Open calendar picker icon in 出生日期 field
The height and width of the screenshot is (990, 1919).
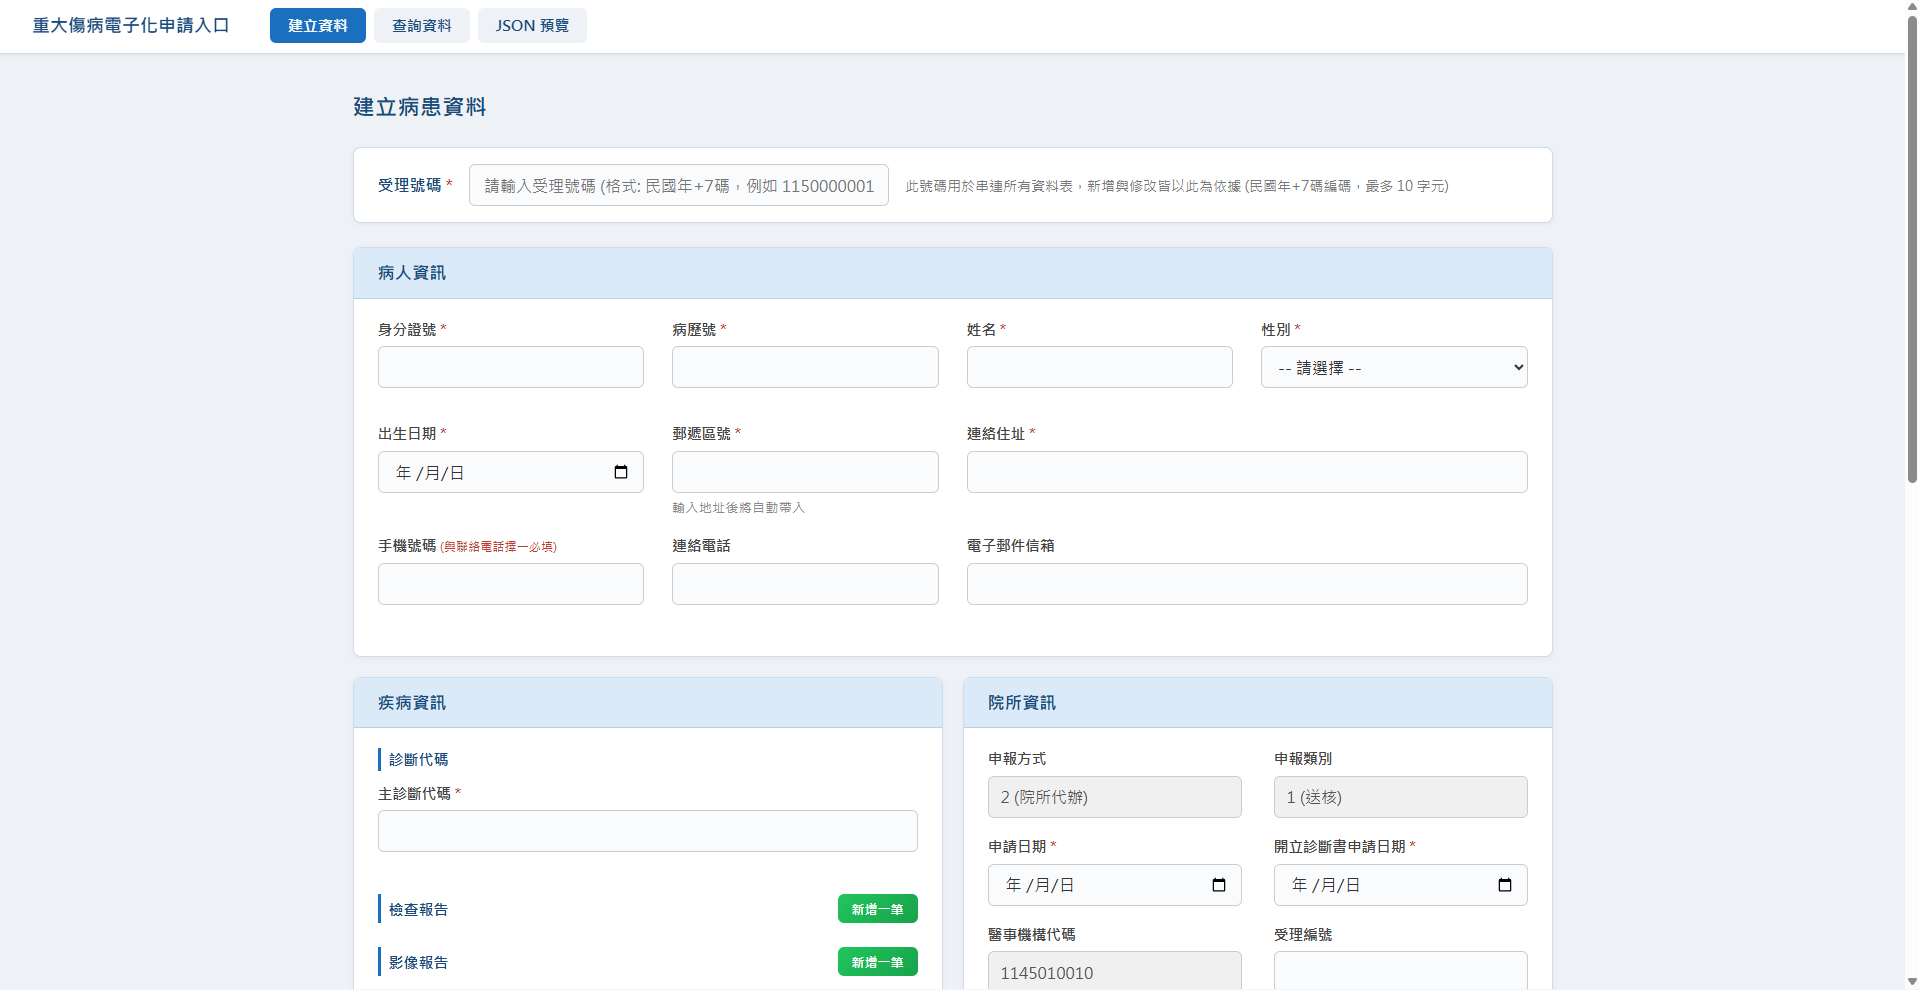621,472
